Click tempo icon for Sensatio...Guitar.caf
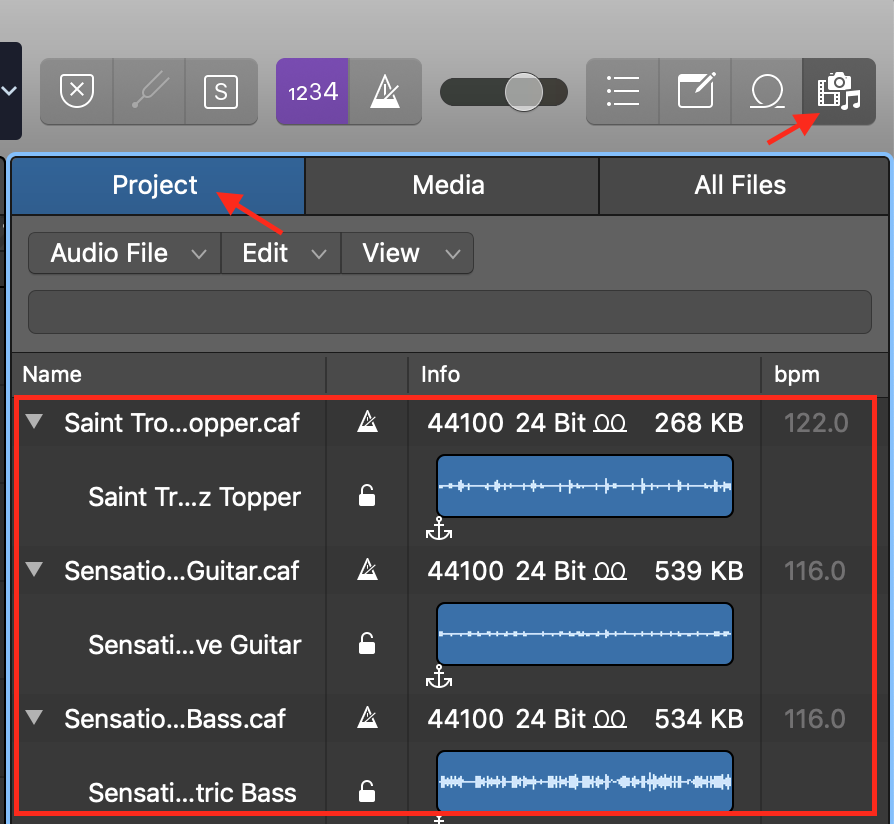This screenshot has width=894, height=824. click(x=367, y=570)
